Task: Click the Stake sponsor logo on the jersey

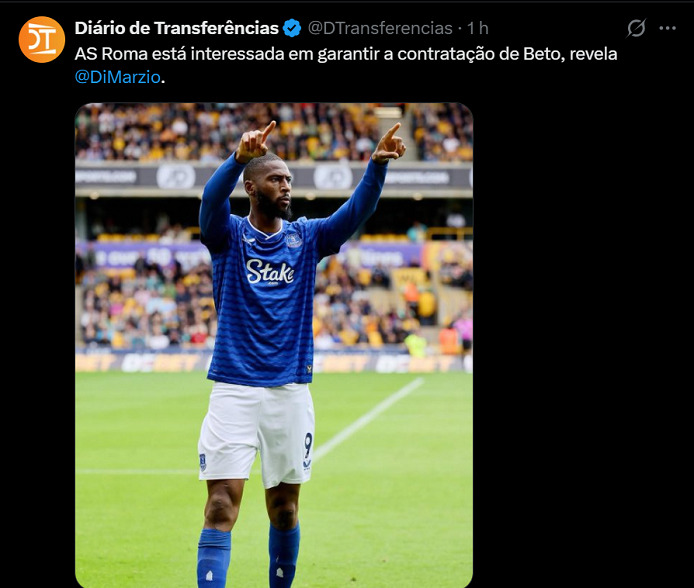Action: [x=270, y=271]
